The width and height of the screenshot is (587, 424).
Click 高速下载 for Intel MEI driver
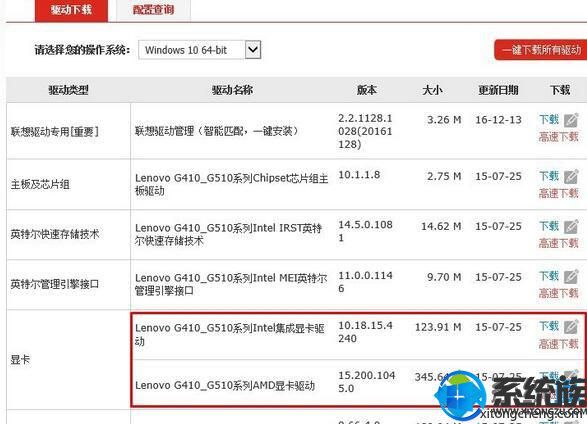pos(559,293)
